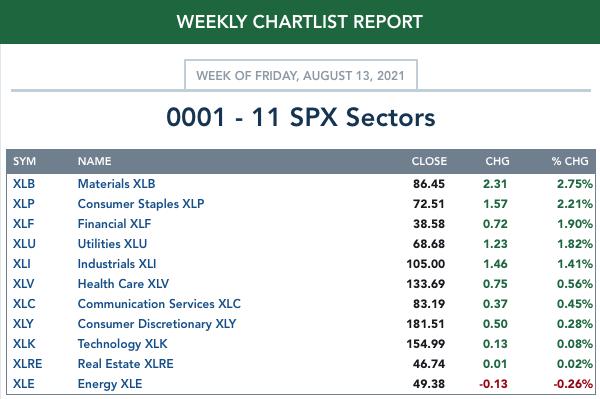Select Technology XLK name link
The width and height of the screenshot is (600, 399).
point(122,344)
